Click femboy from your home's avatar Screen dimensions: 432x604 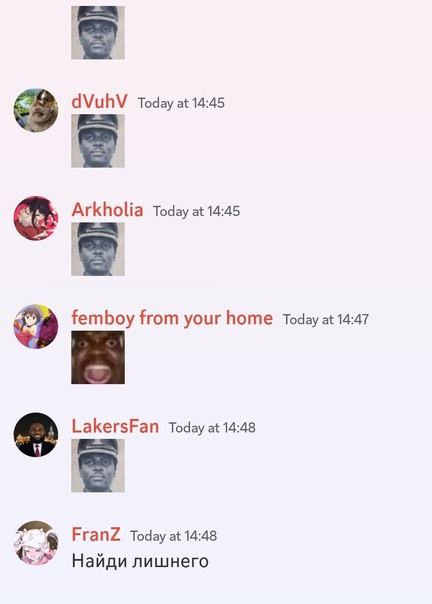pyautogui.click(x=36, y=327)
